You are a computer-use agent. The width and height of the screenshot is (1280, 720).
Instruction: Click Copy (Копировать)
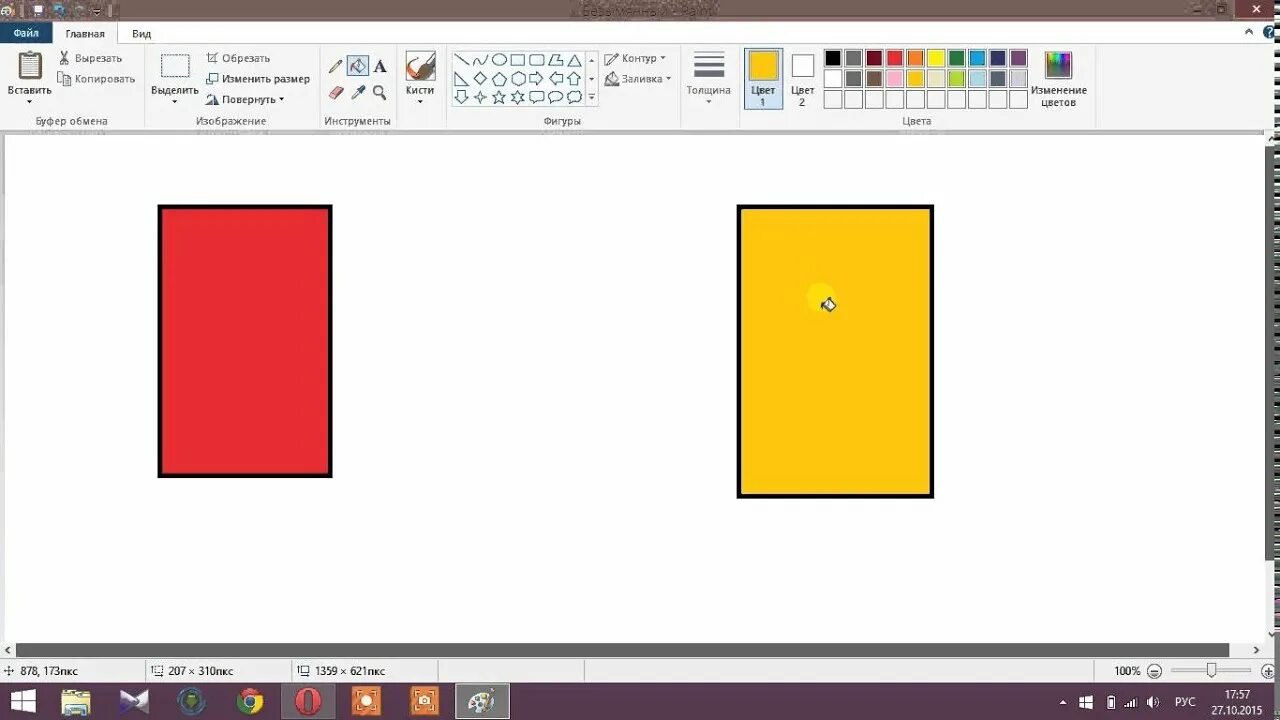click(x=96, y=78)
